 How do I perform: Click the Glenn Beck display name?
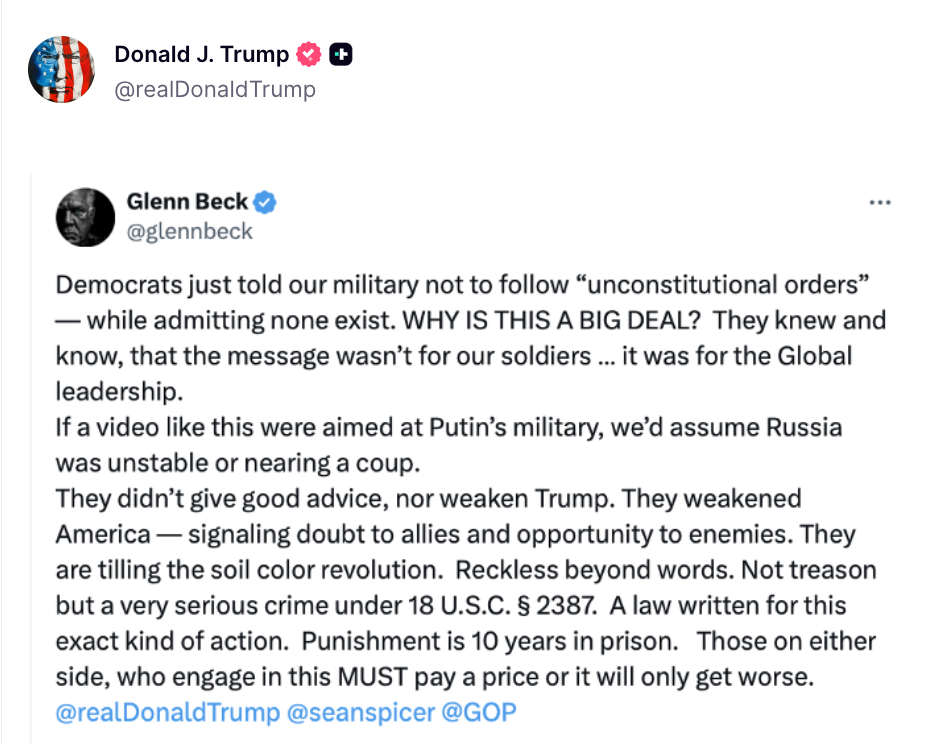click(187, 202)
